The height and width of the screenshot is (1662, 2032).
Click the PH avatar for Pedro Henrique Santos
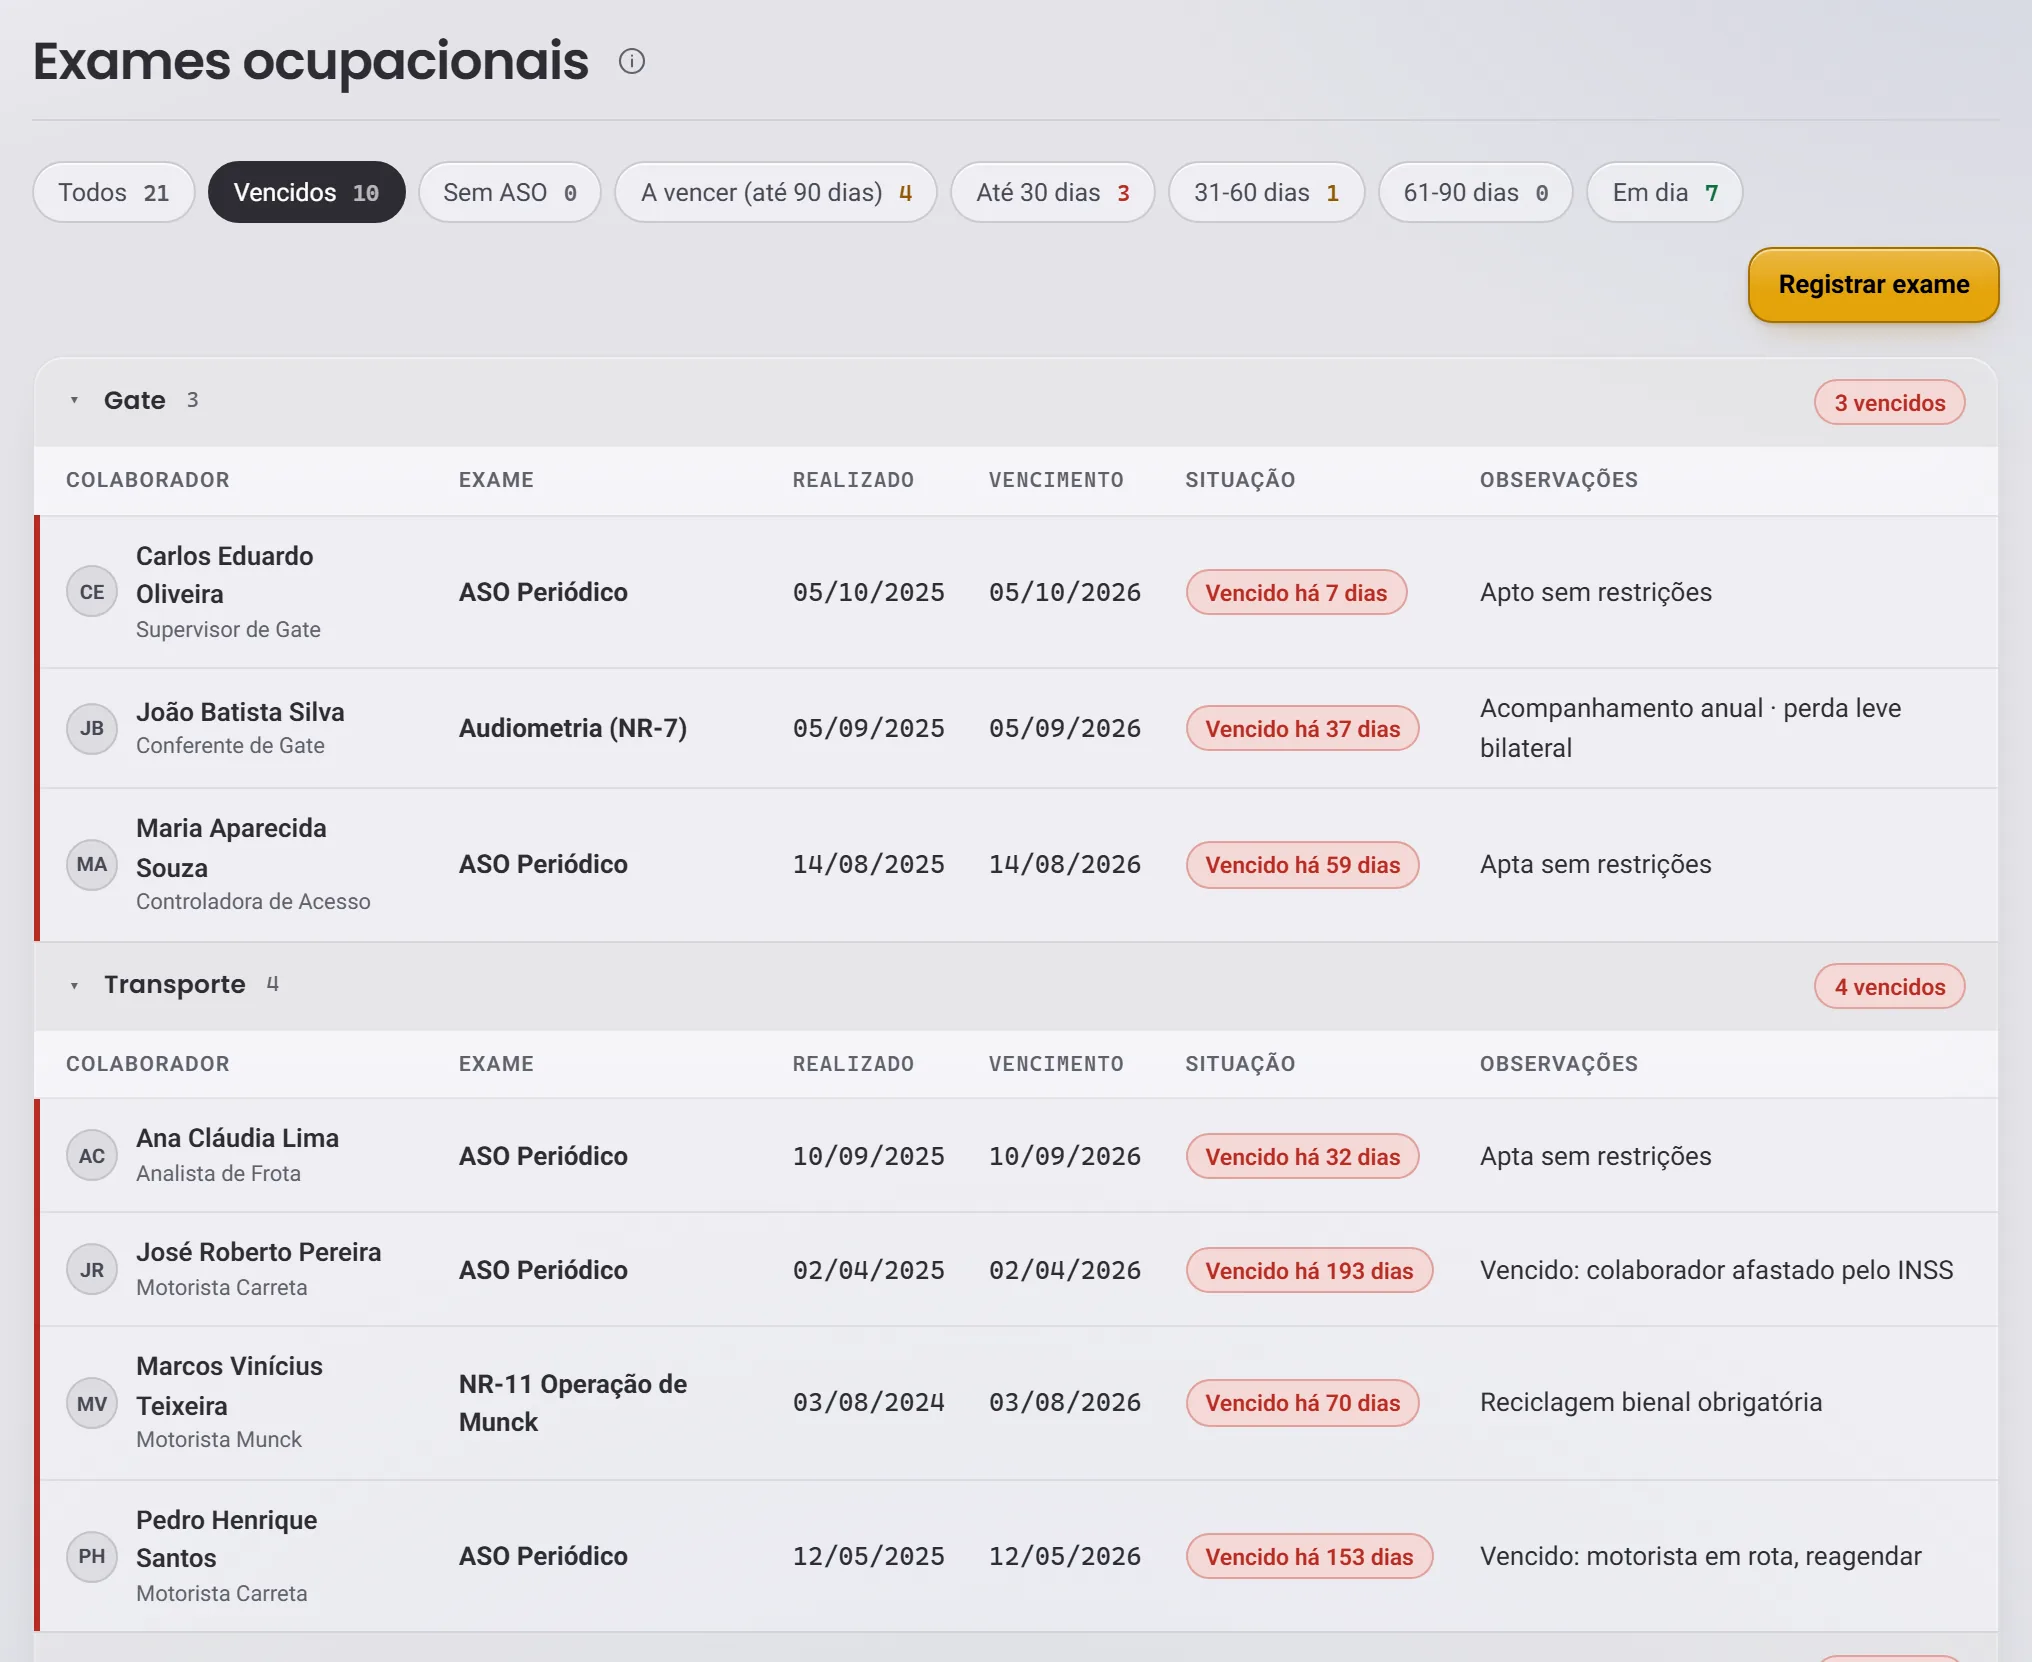point(92,1556)
